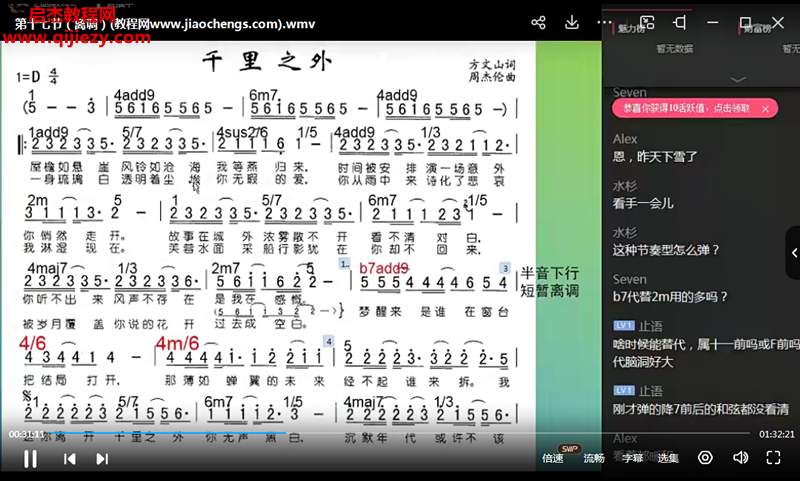Viewport: 800px width, 481px height.
Task: Change the 流畅 video quality setting
Action: 594,458
